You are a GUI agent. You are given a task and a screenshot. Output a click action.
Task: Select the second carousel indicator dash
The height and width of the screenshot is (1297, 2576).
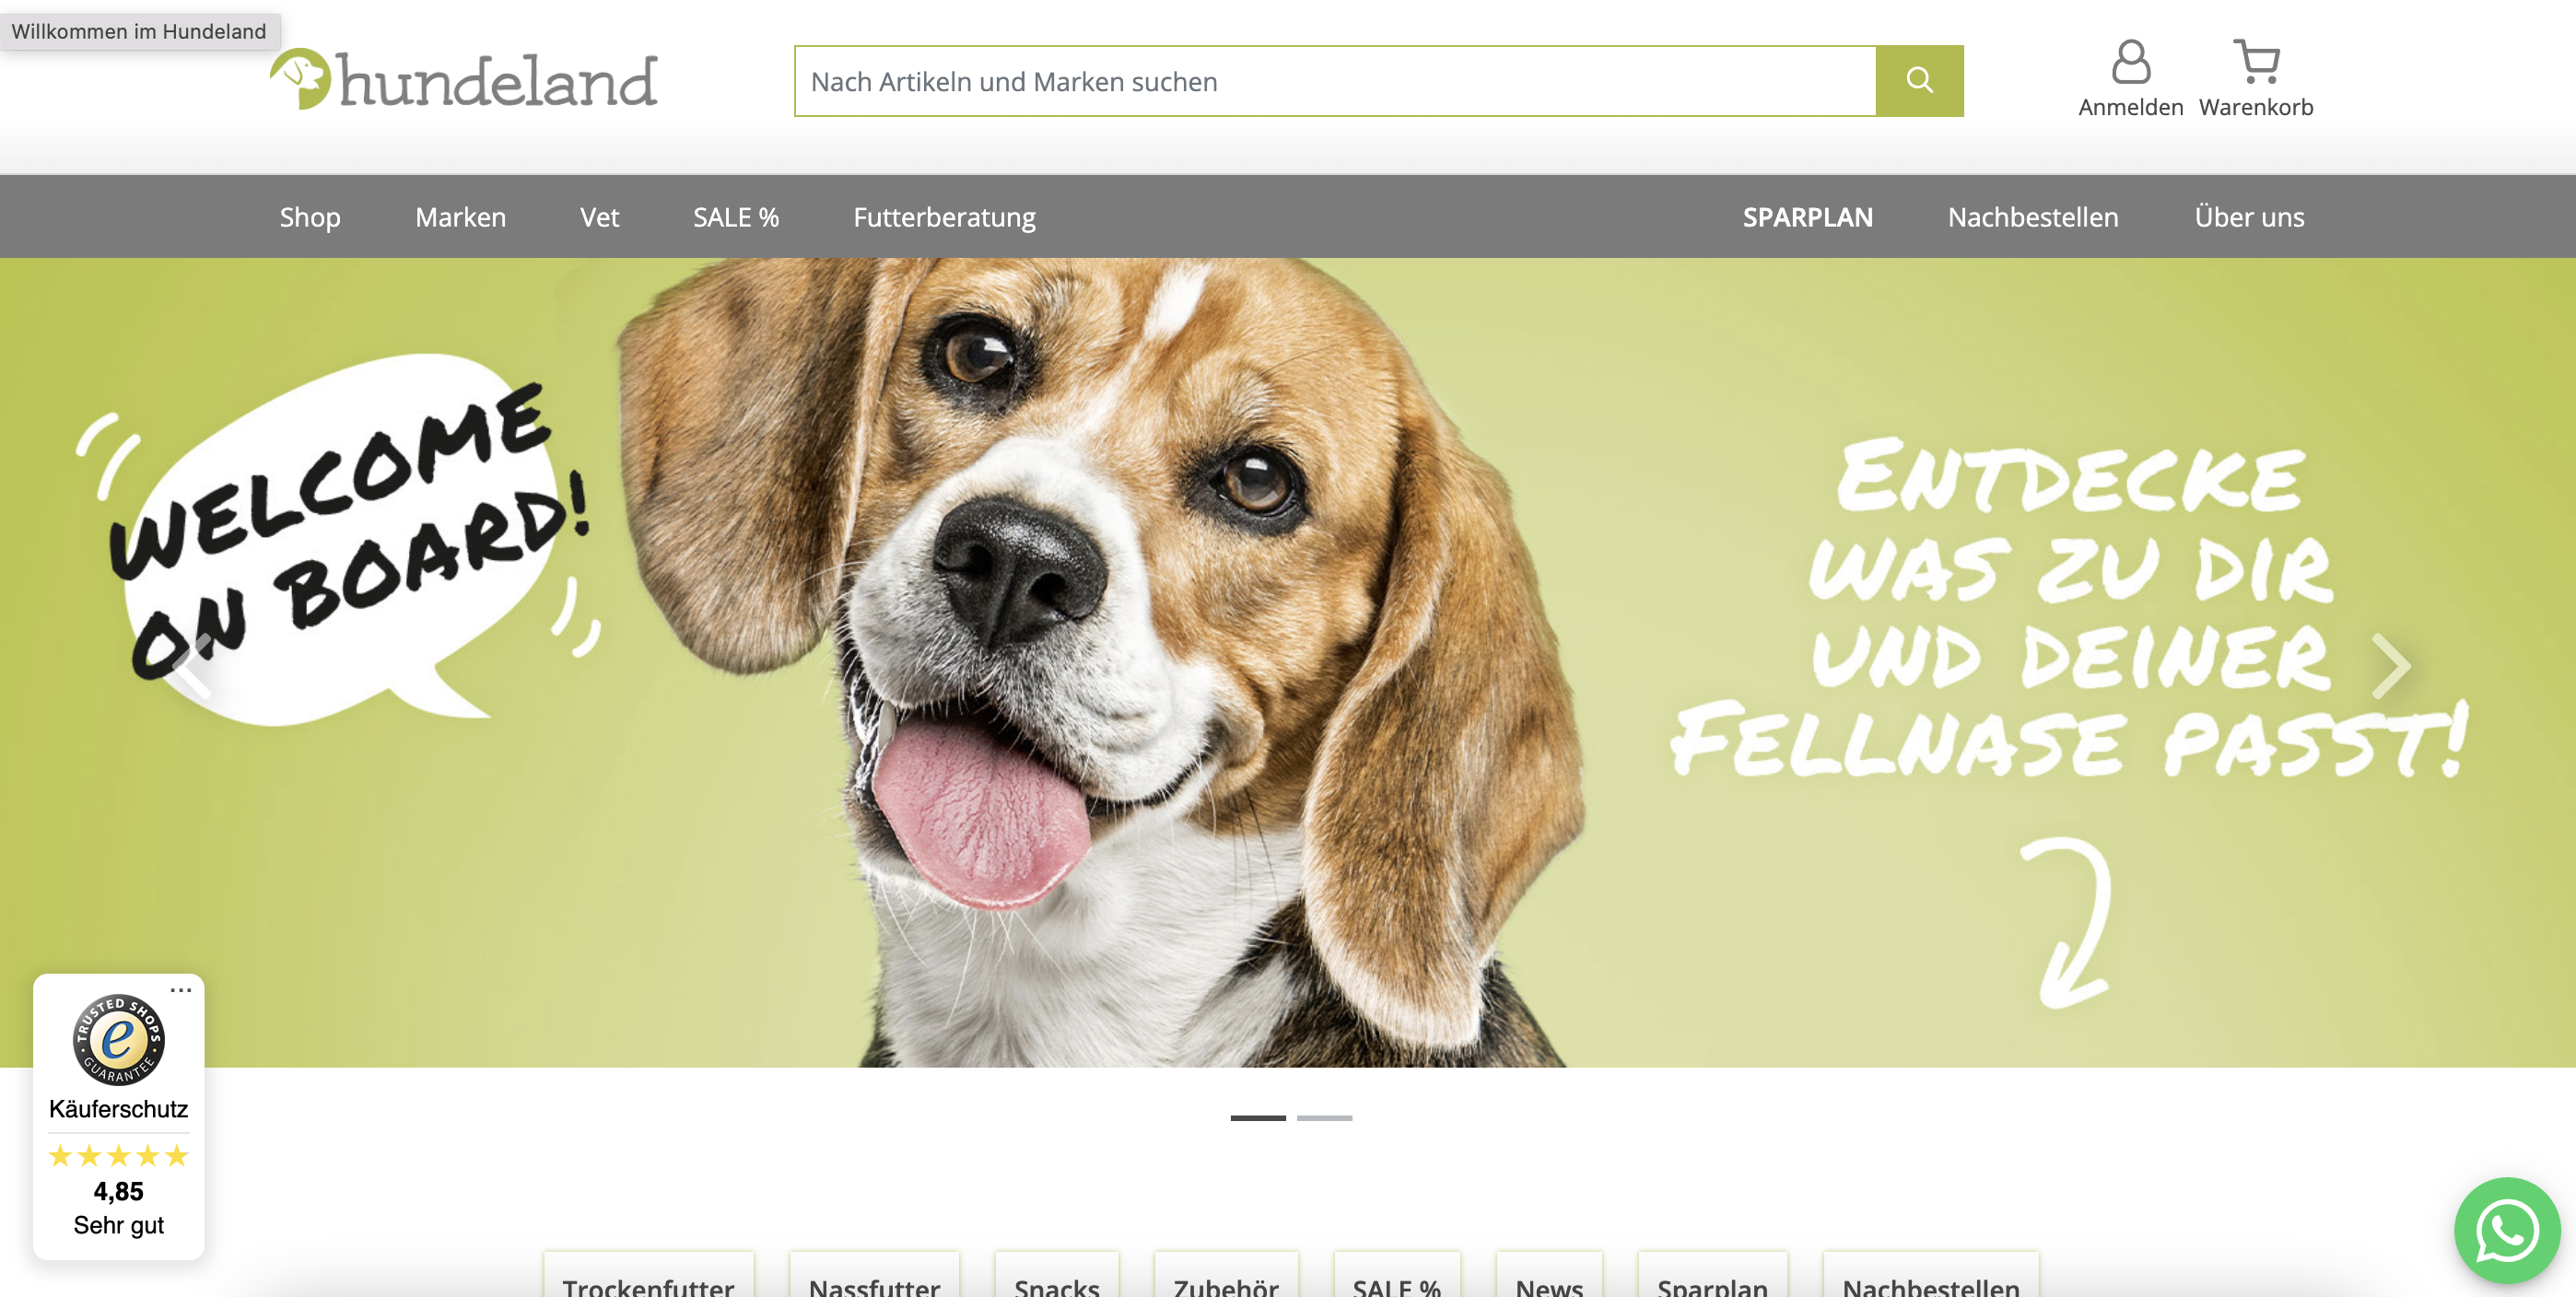(1325, 1118)
